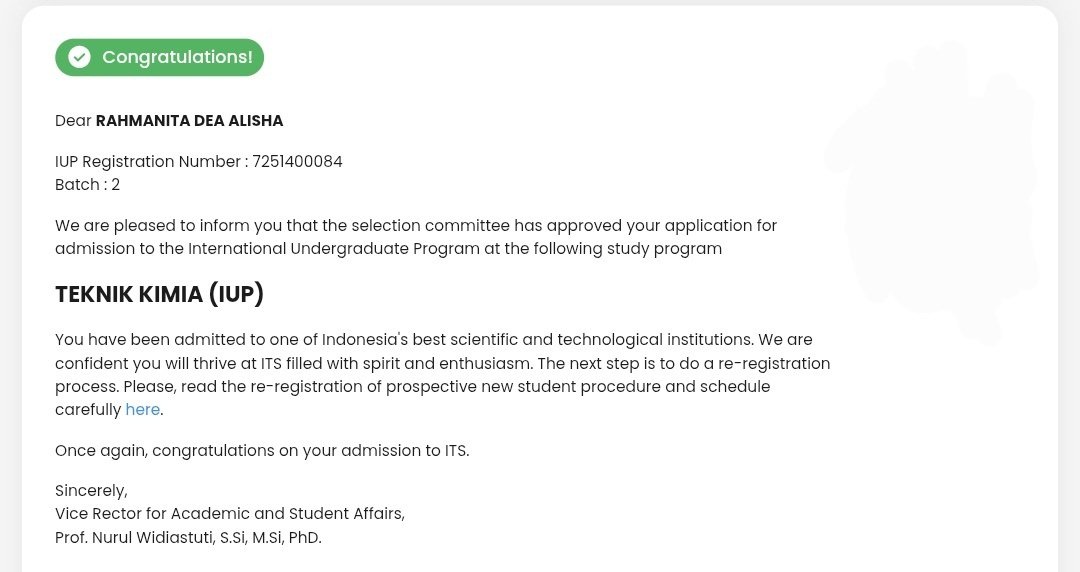Click the Sincerely, closing line
Screen dimensions: 1080x572
pyautogui.click(x=92, y=491)
